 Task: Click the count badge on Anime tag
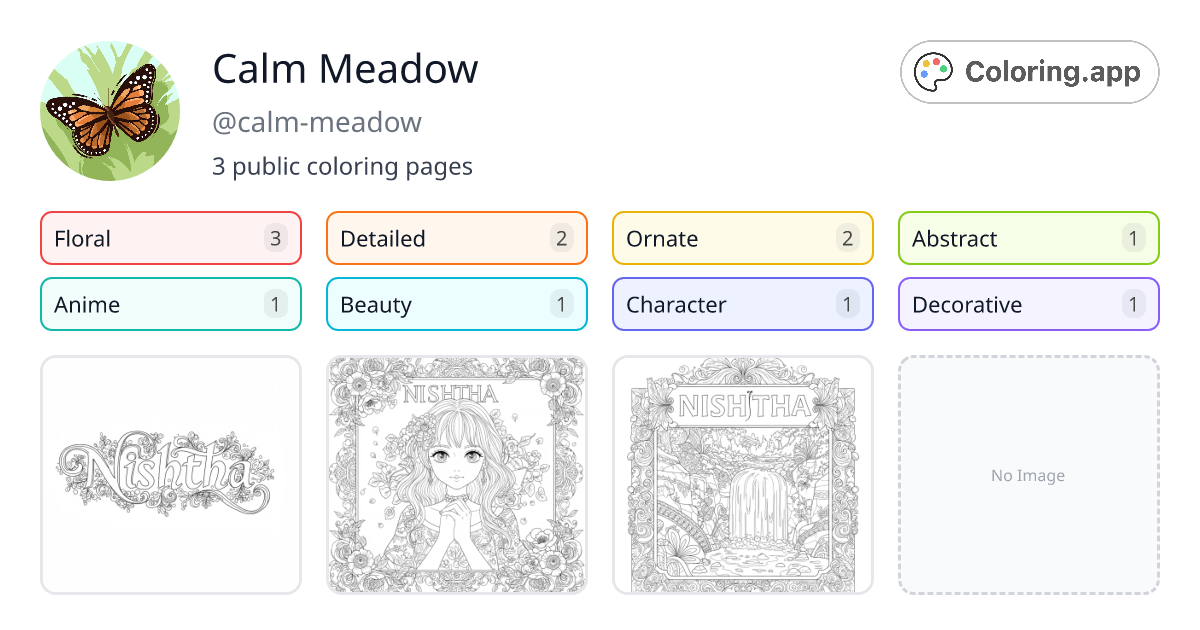tap(275, 304)
